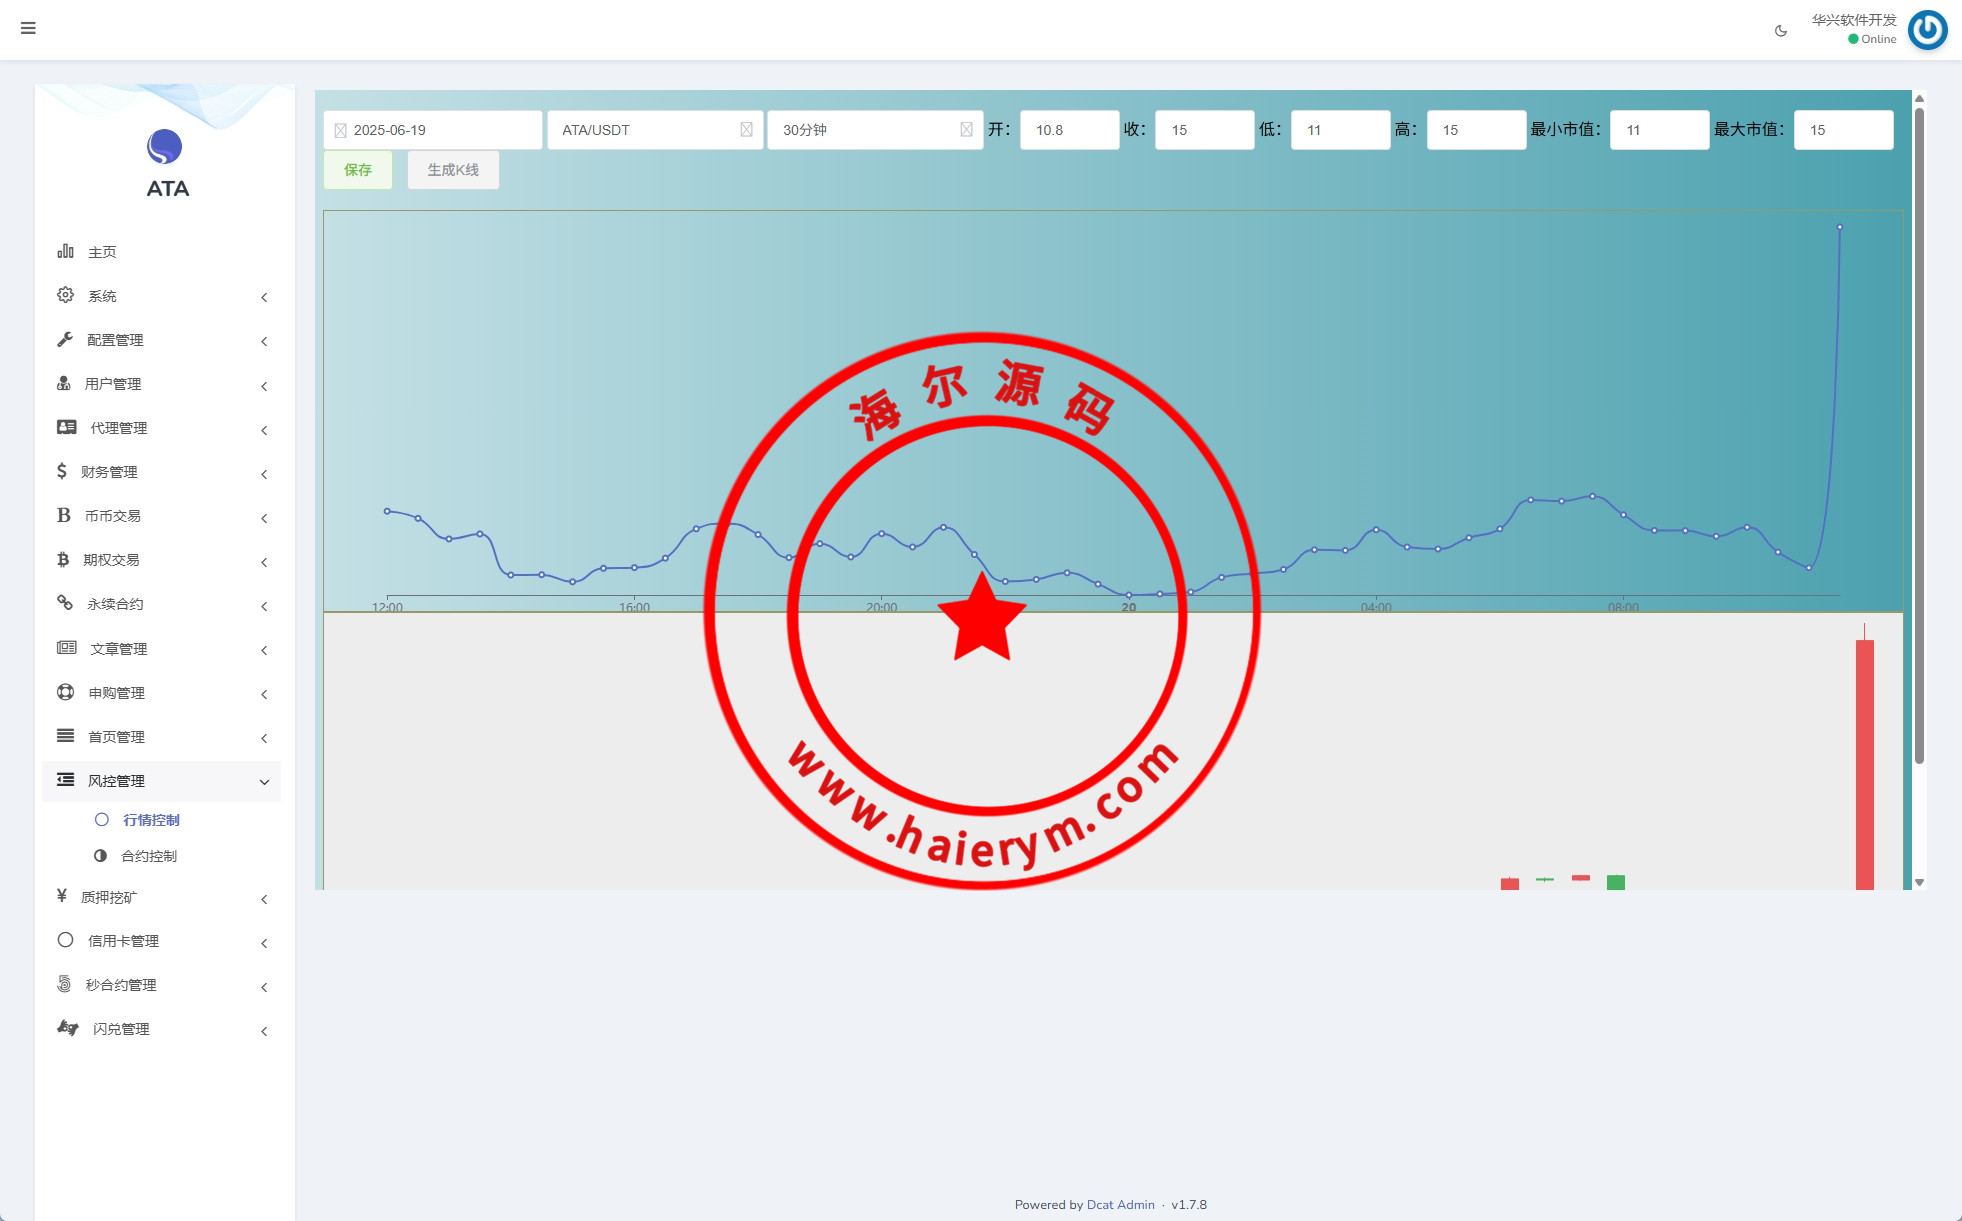The width and height of the screenshot is (1962, 1221).
Task: Open the 秒合约管理 menu
Action: [x=121, y=985]
